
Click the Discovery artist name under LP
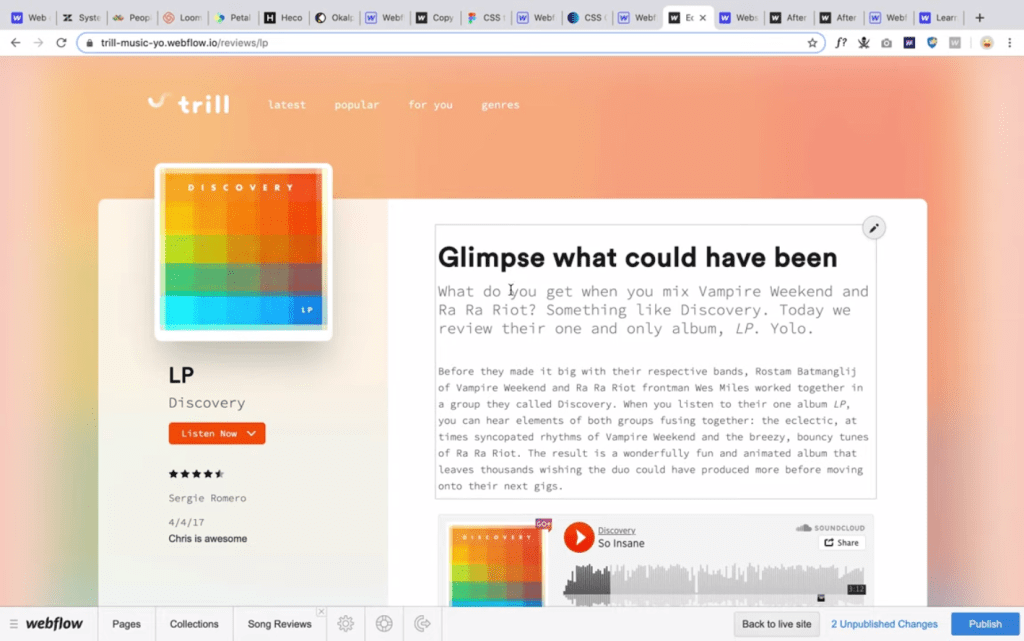point(206,403)
